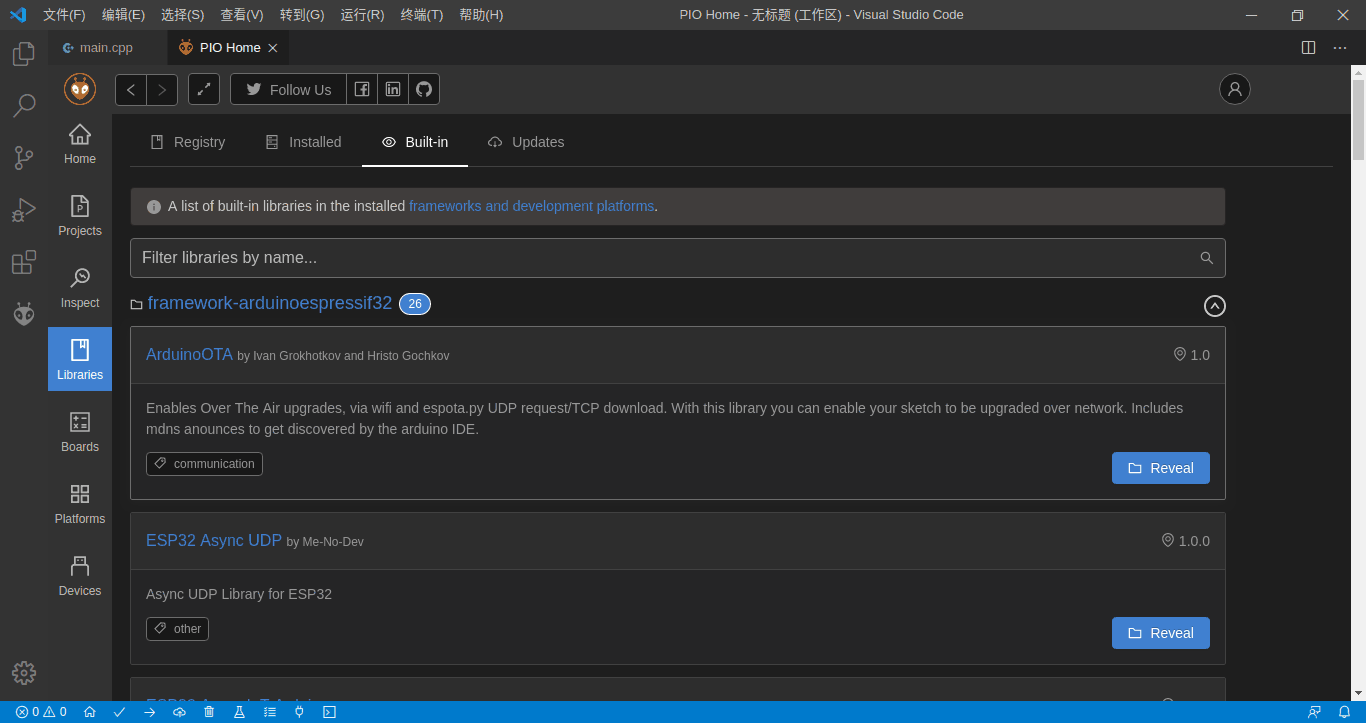Close the PIO Home tab
This screenshot has width=1366, height=723.
[273, 47]
